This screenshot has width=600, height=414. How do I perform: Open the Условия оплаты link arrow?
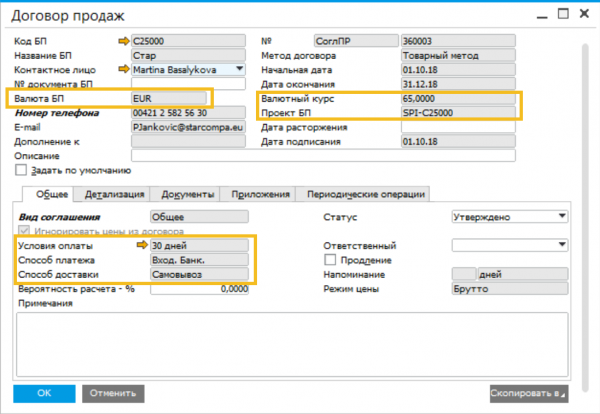pos(141,245)
